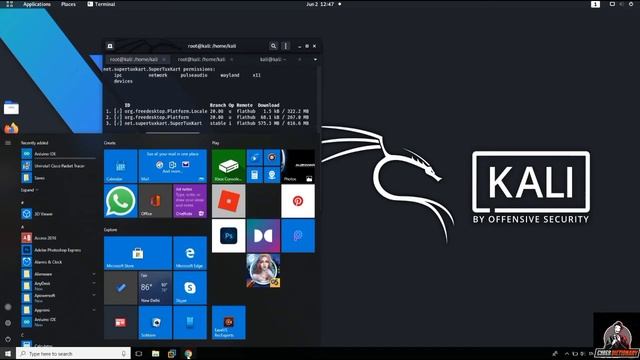The image size is (640, 360).
Task: Open the Places menu in top bar
Action: tap(68, 4)
